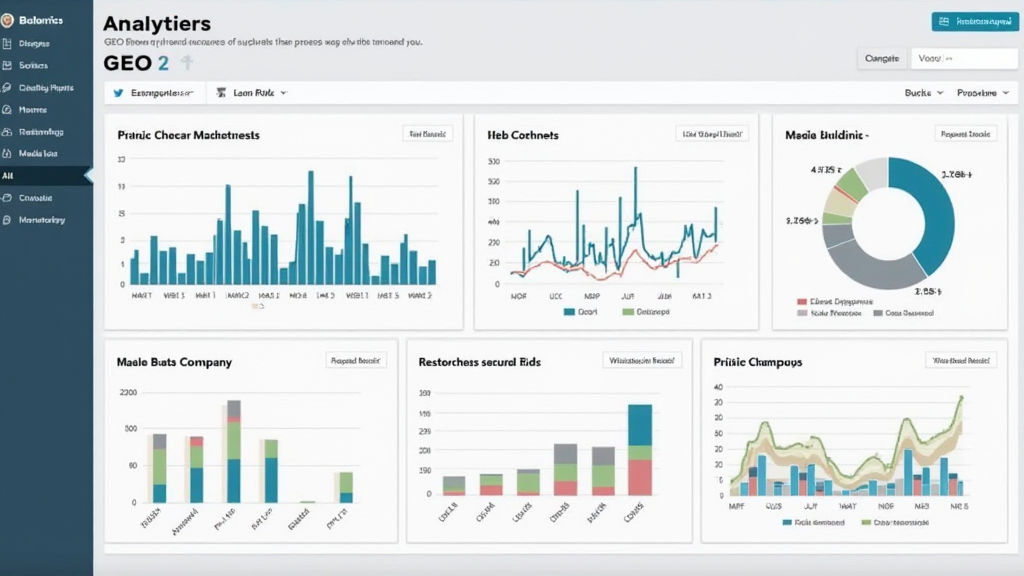Toggle the red series in the donut chart legend

click(801, 301)
